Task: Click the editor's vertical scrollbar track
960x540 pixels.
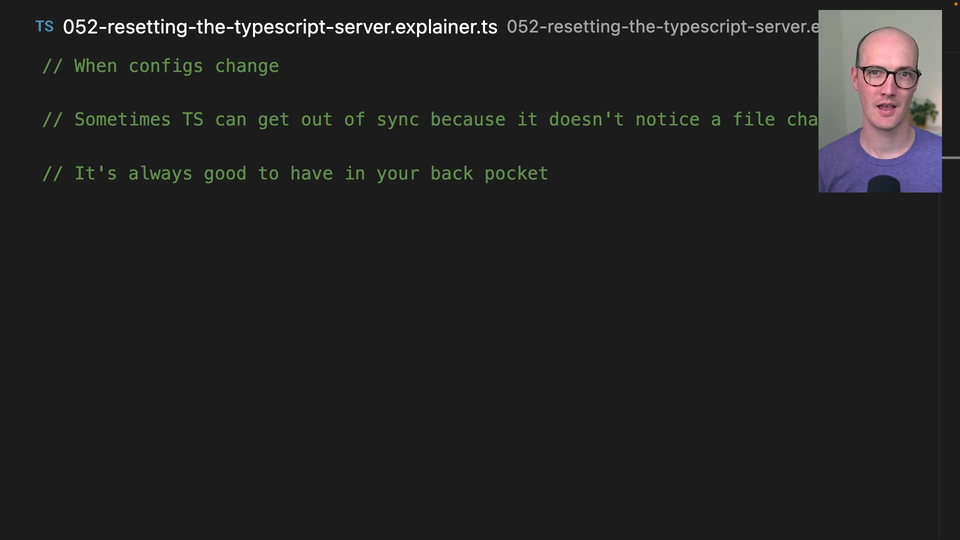Action: [949, 350]
